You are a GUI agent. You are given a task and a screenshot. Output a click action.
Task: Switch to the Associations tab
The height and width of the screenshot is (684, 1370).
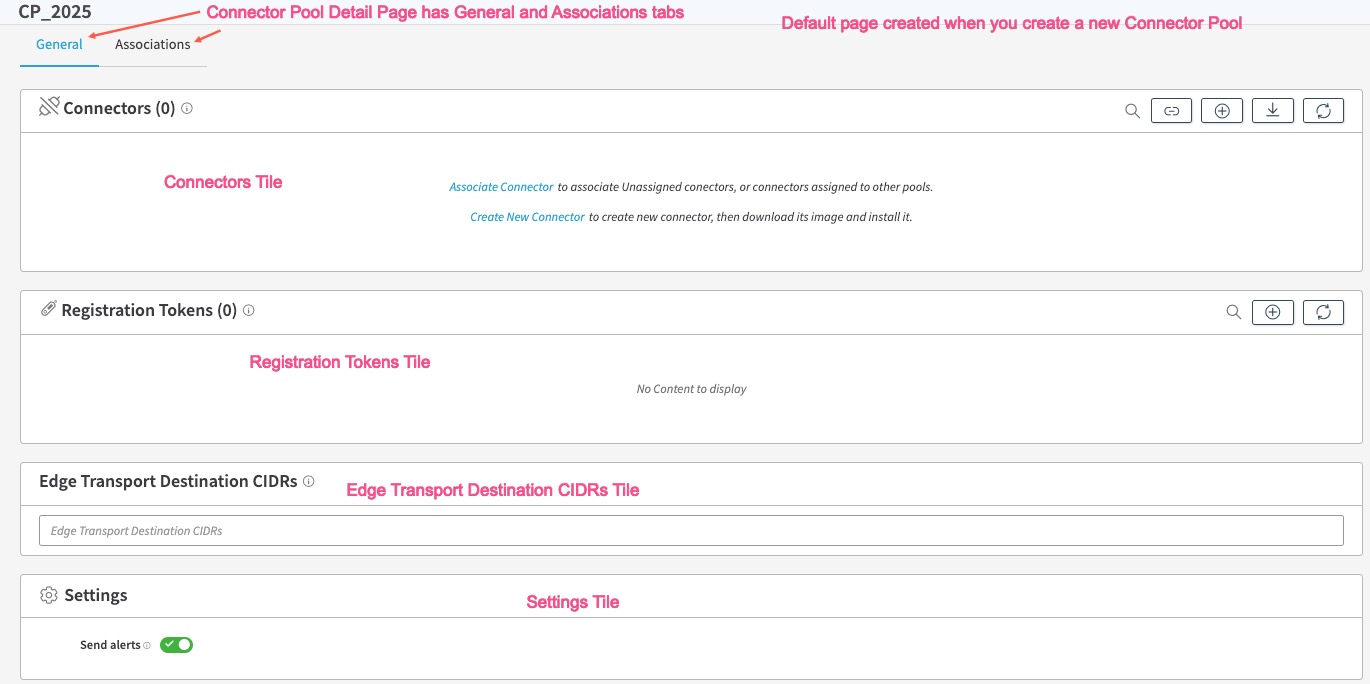[152, 45]
